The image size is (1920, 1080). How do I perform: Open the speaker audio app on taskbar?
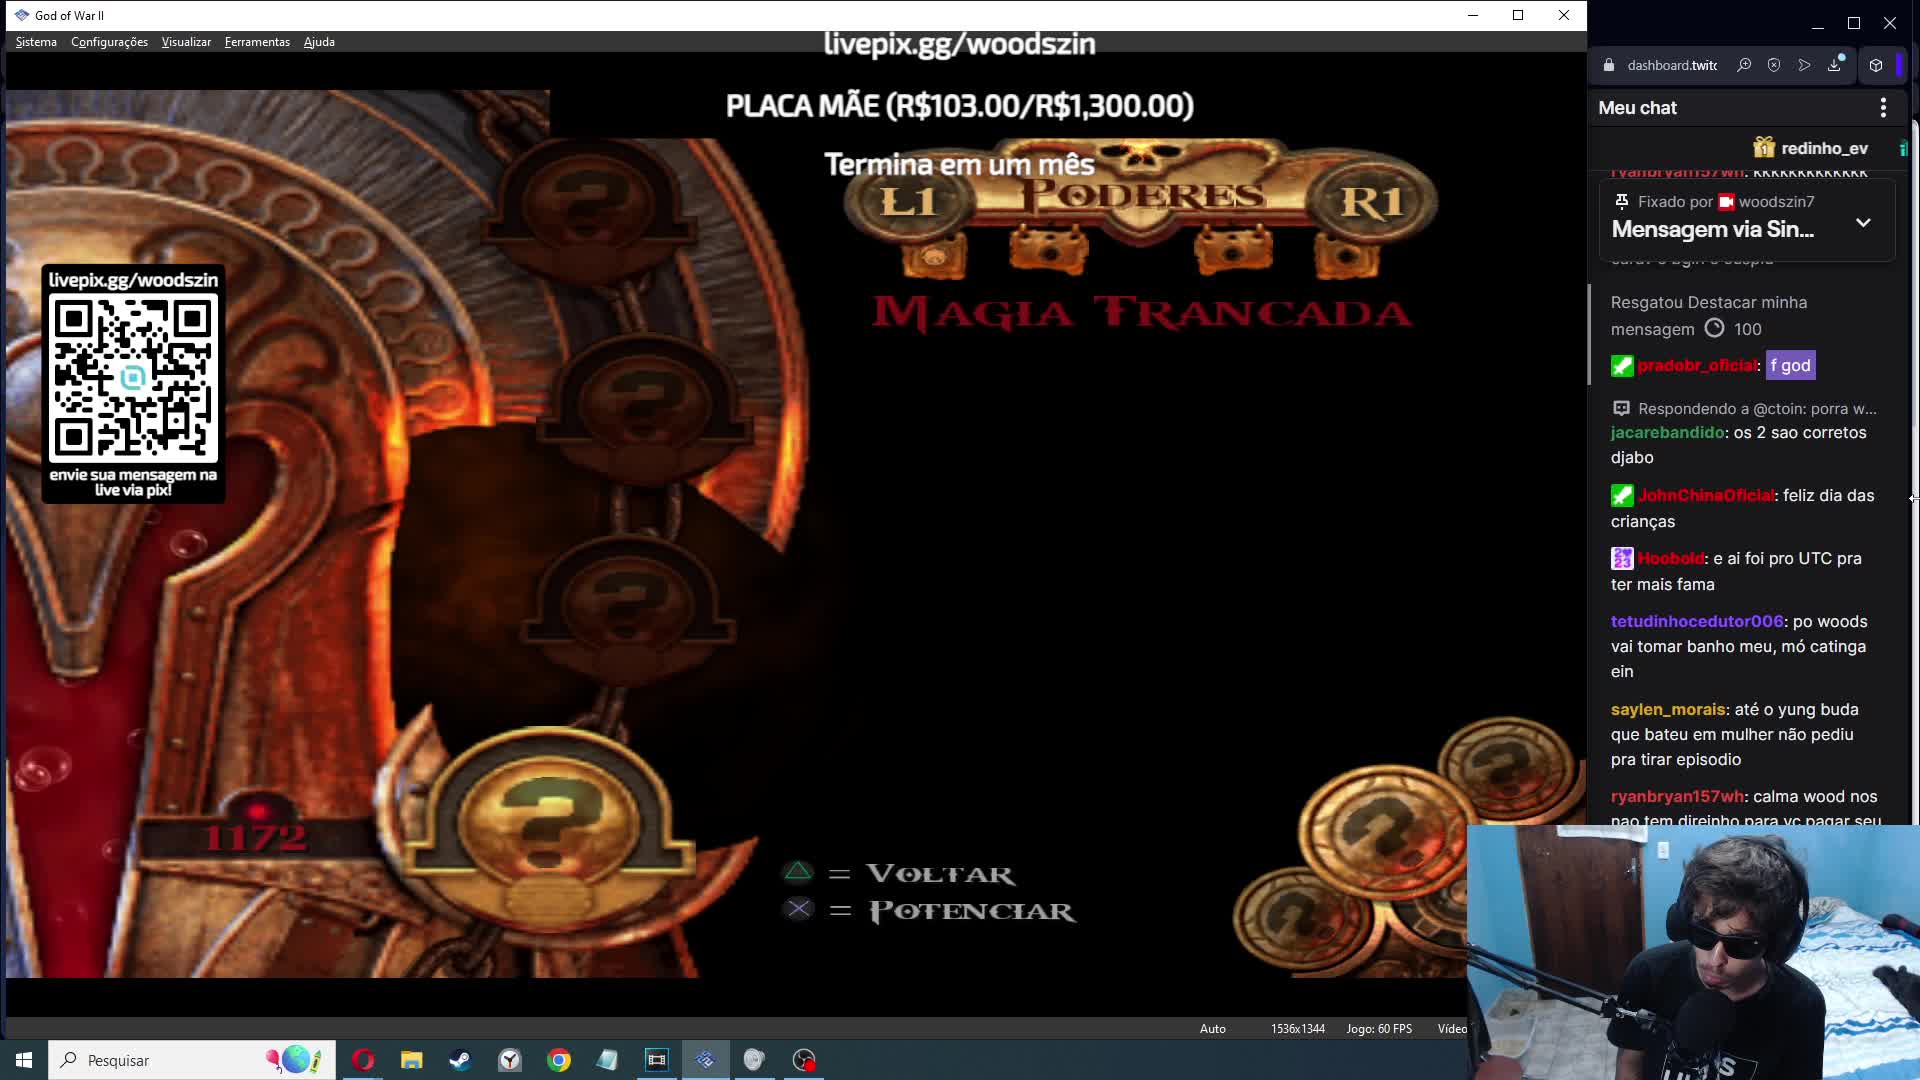click(754, 1060)
